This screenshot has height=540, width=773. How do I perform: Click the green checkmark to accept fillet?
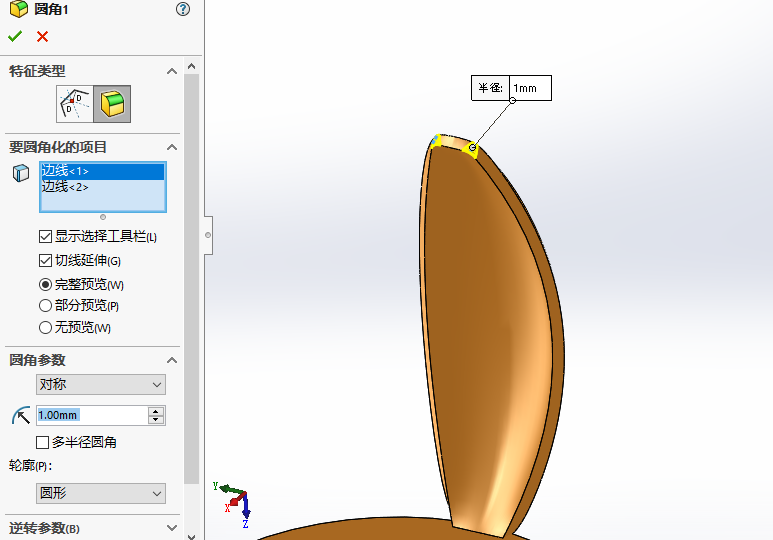point(15,36)
